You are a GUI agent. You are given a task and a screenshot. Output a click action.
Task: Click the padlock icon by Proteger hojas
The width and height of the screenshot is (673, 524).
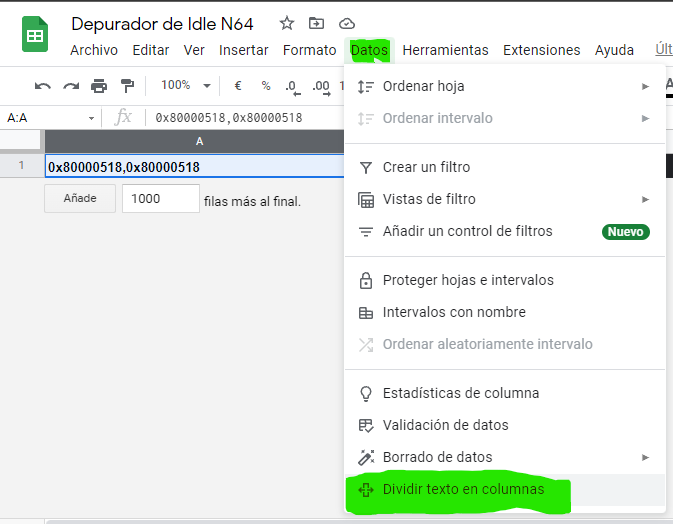coord(366,280)
